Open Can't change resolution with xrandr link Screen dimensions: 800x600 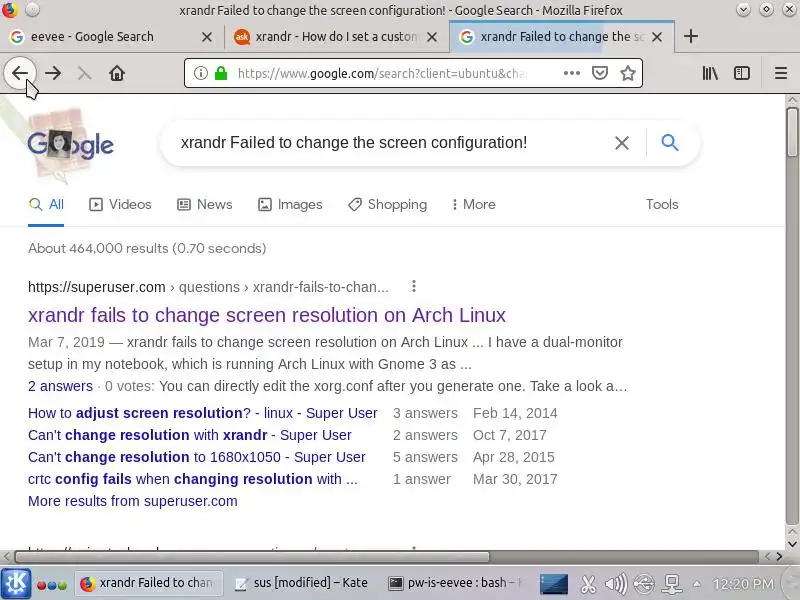[x=190, y=435]
